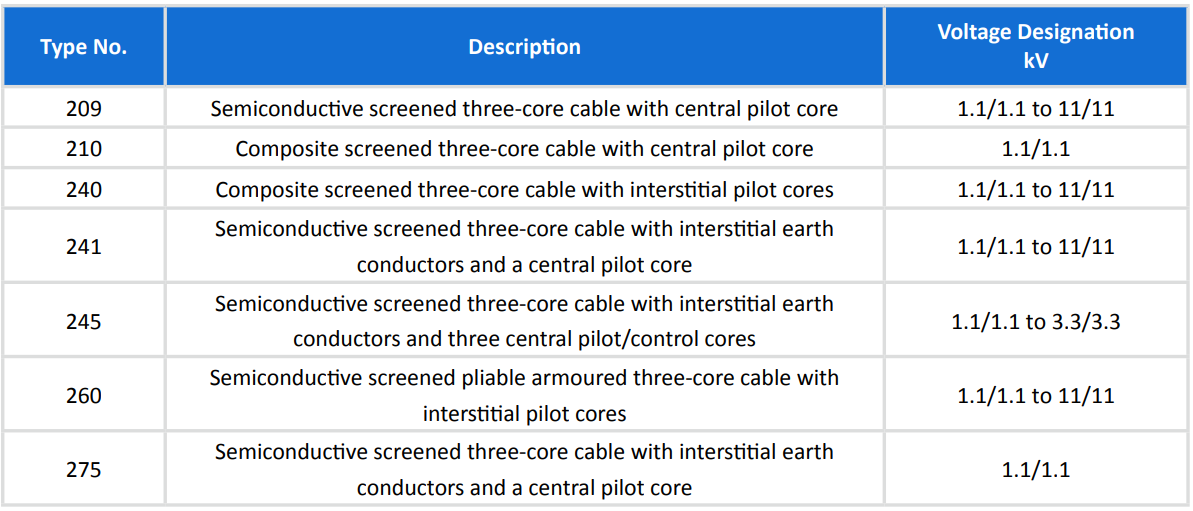Image resolution: width=1193 pixels, height=511 pixels.
Task: Select type number 260 cell
Action: coord(84,396)
